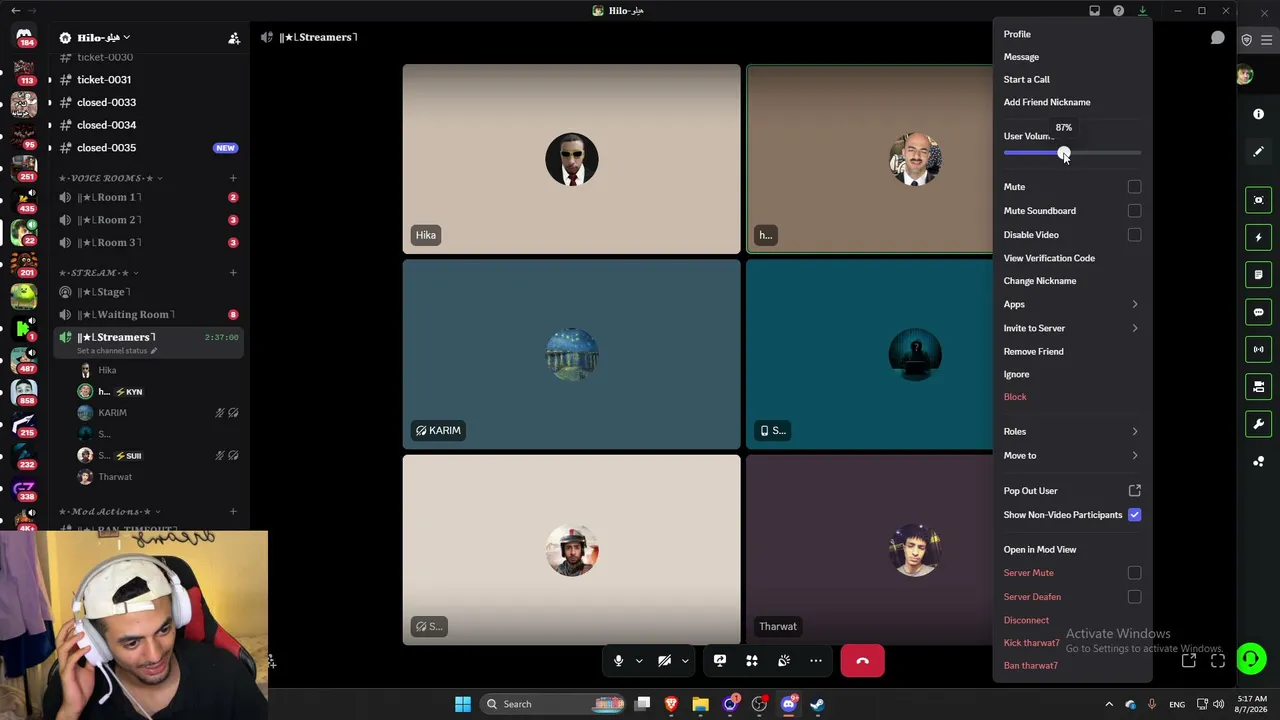This screenshot has width=1280, height=720.
Task: Join the Room 1 voice channel
Action: (x=148, y=197)
